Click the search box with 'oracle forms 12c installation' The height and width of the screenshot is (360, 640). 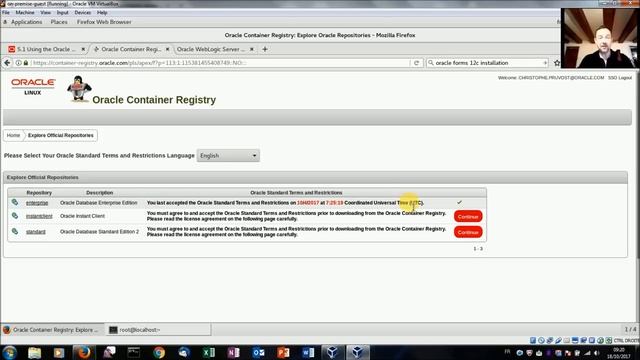point(488,63)
